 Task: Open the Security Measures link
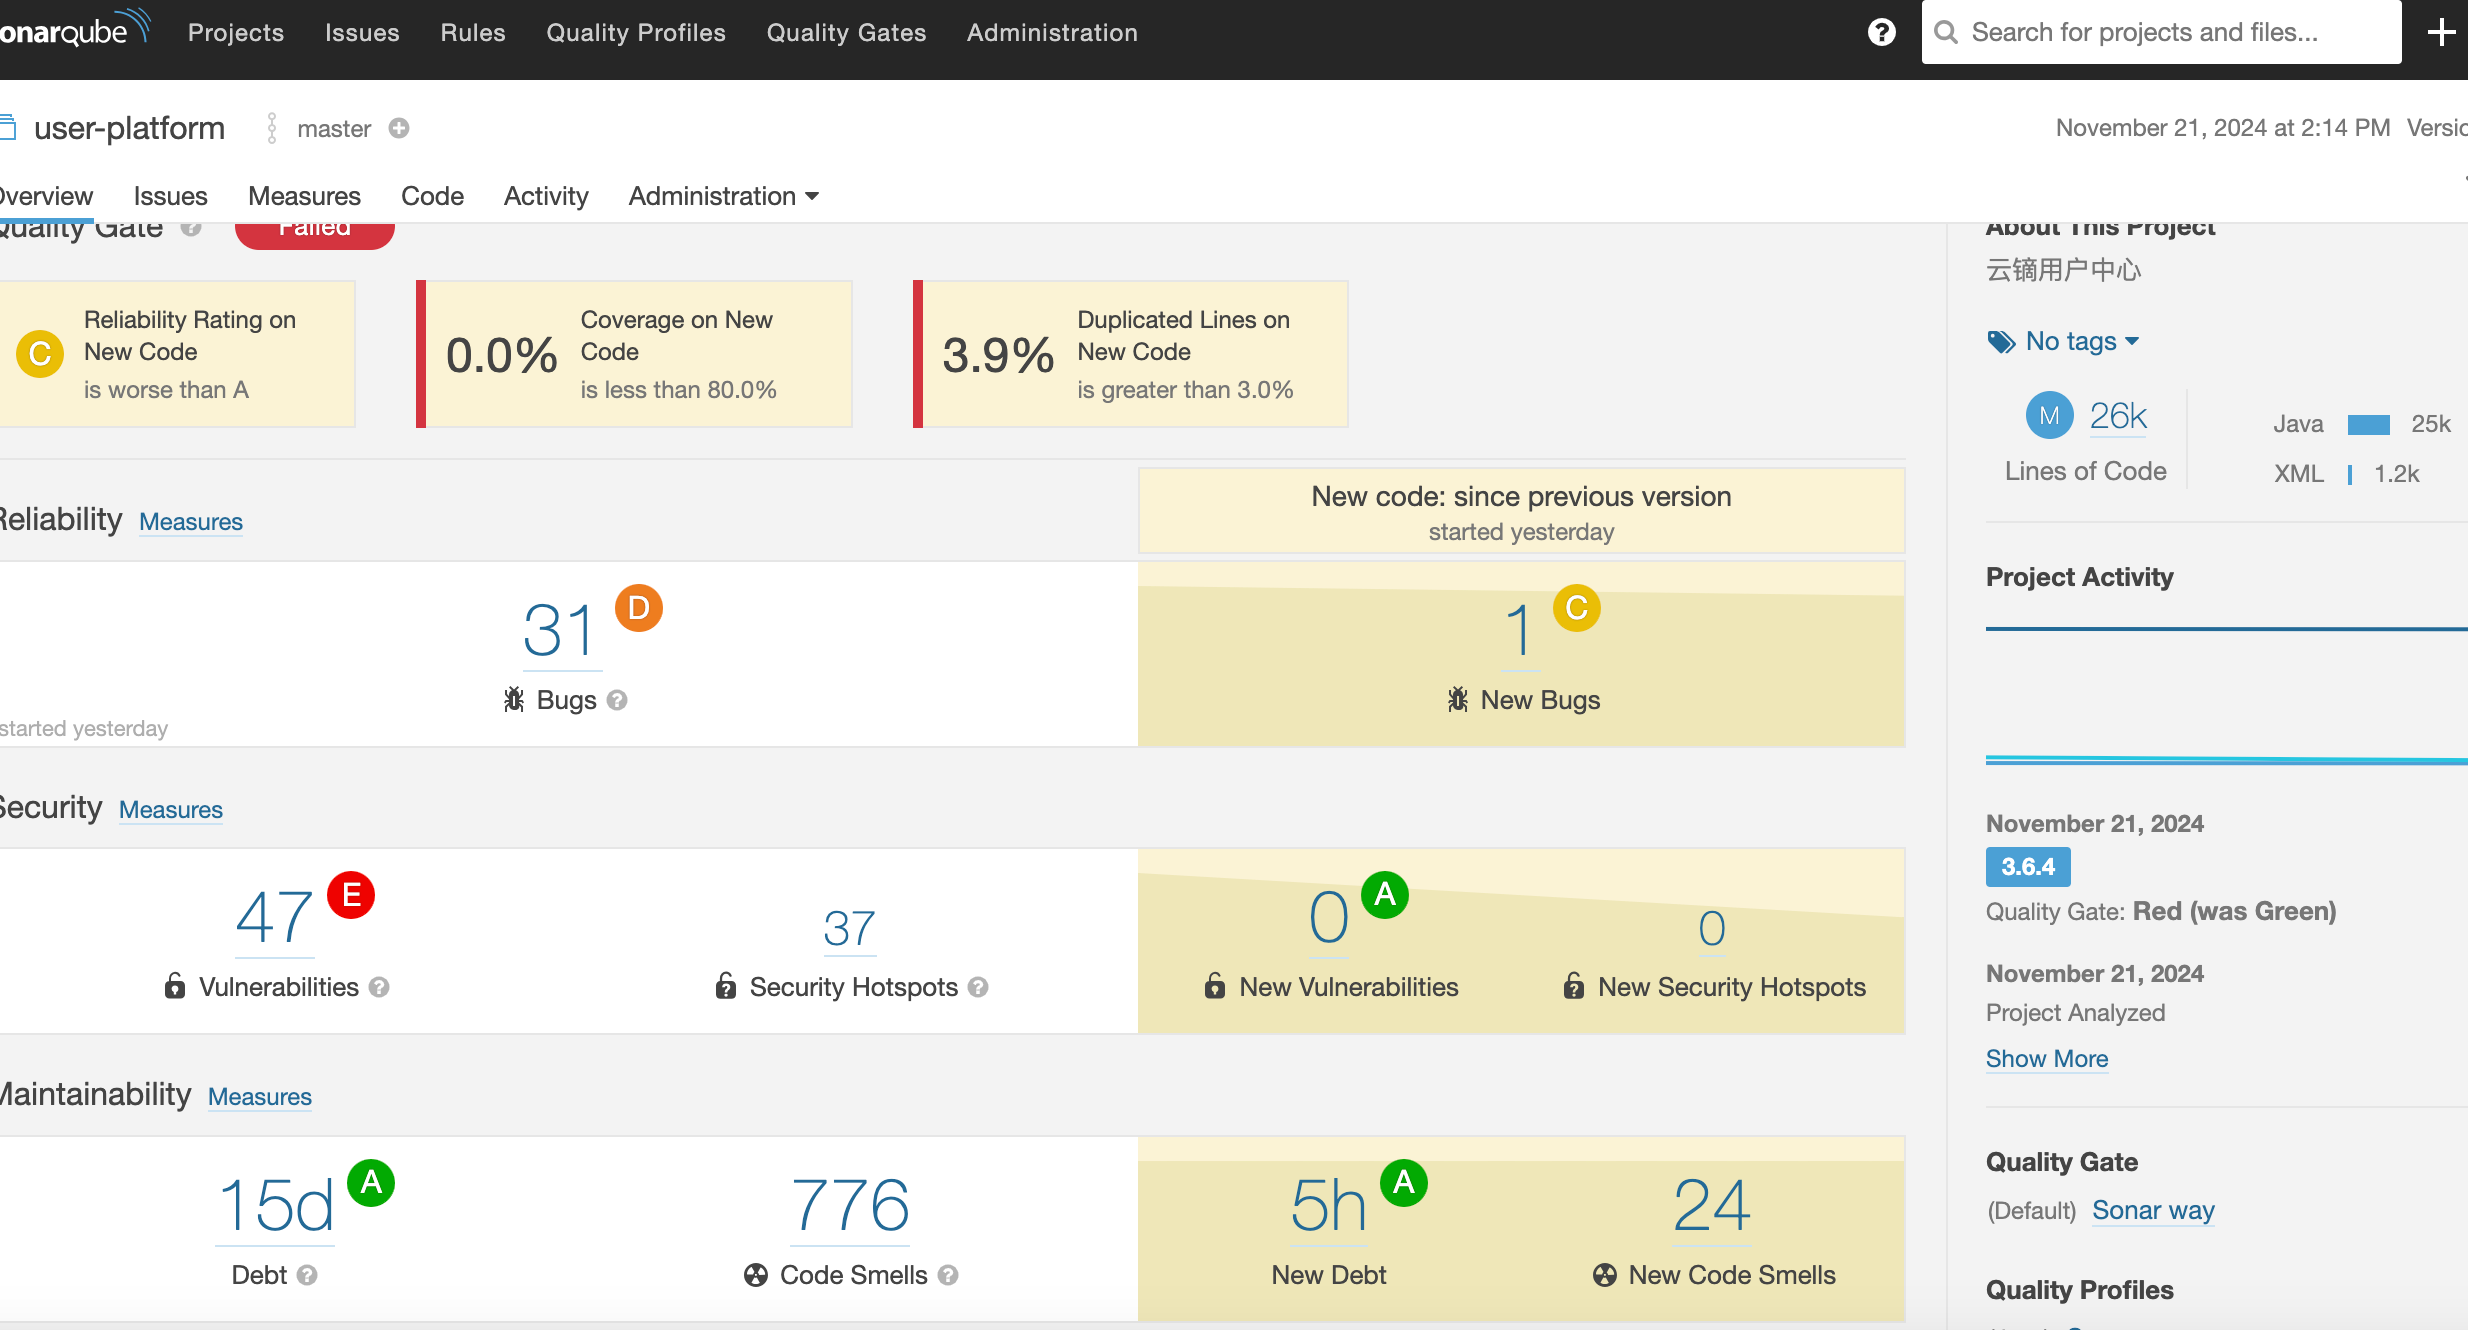pyautogui.click(x=171, y=809)
